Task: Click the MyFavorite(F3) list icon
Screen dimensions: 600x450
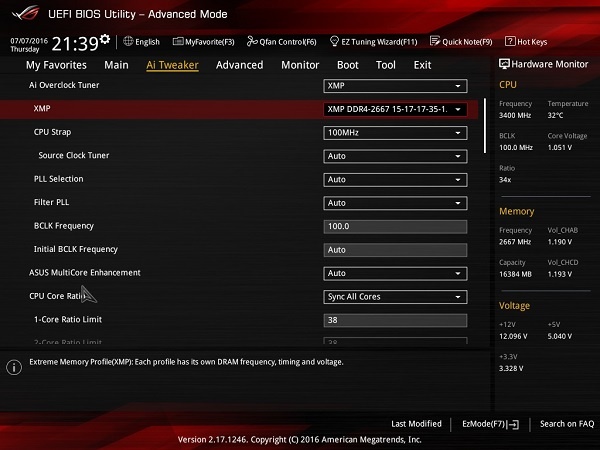Action: pyautogui.click(x=178, y=41)
